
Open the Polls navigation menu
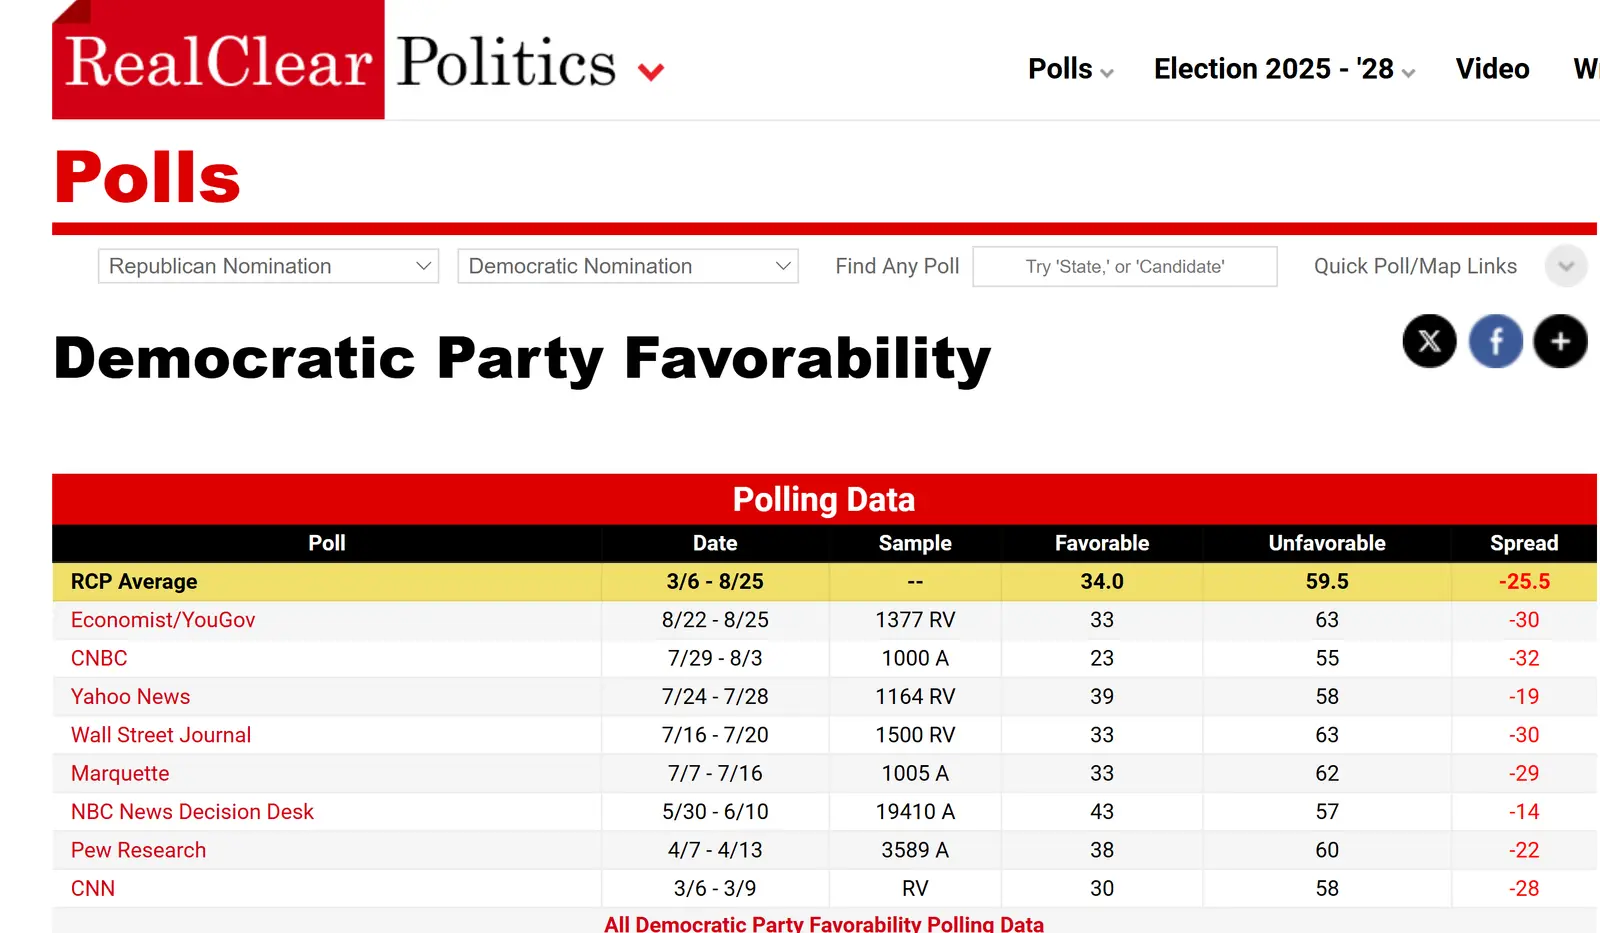1070,69
